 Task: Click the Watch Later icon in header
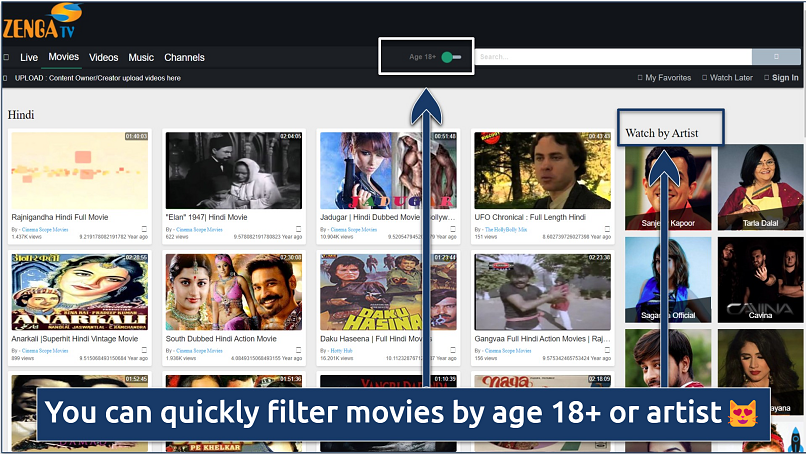703,78
